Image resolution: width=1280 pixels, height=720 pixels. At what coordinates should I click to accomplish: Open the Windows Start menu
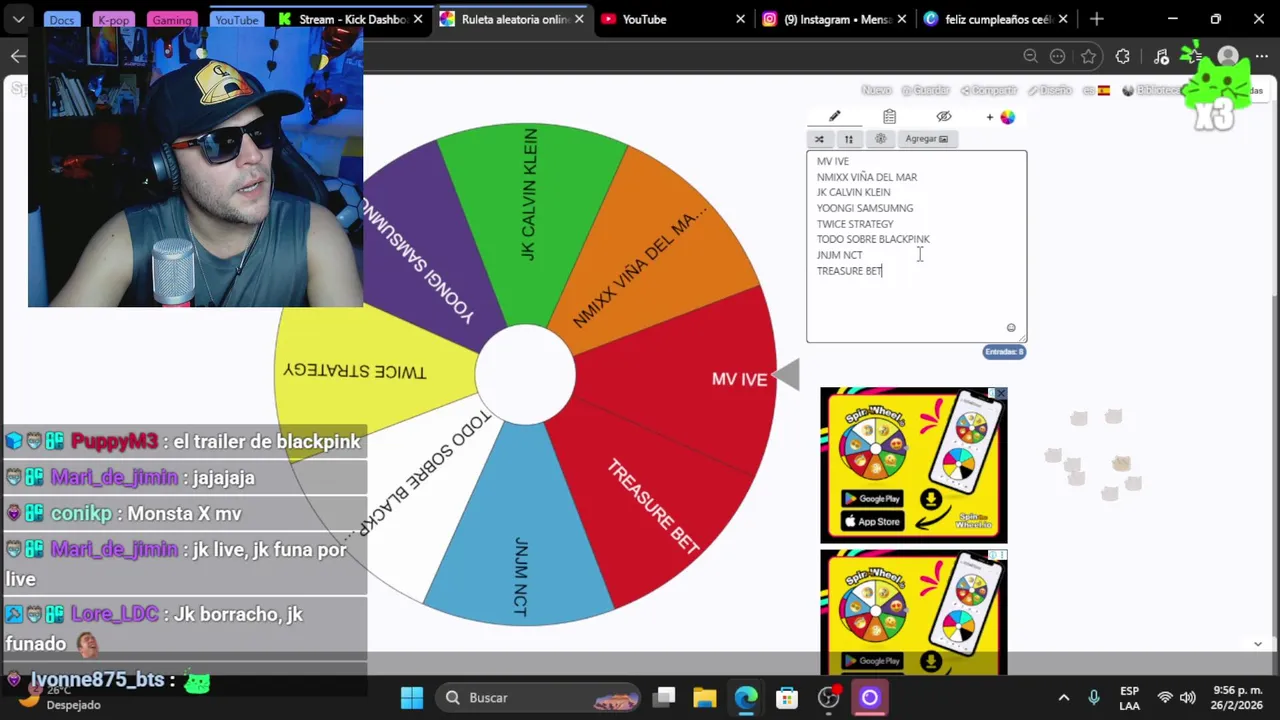tap(412, 697)
